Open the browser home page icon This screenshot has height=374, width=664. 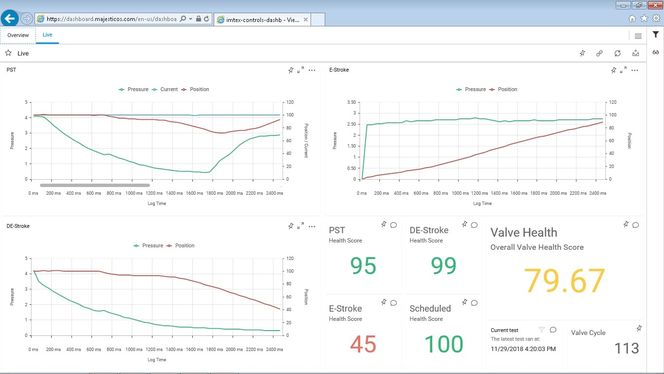[632, 18]
